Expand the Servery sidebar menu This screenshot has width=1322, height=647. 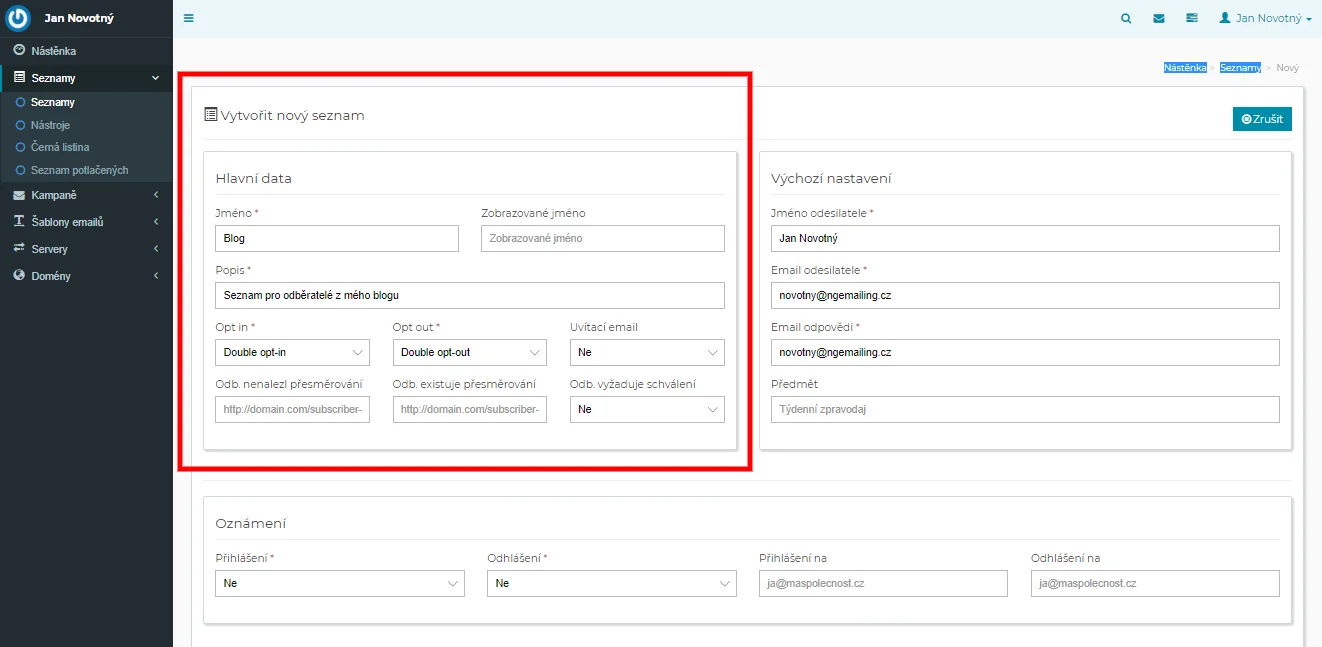click(x=85, y=249)
